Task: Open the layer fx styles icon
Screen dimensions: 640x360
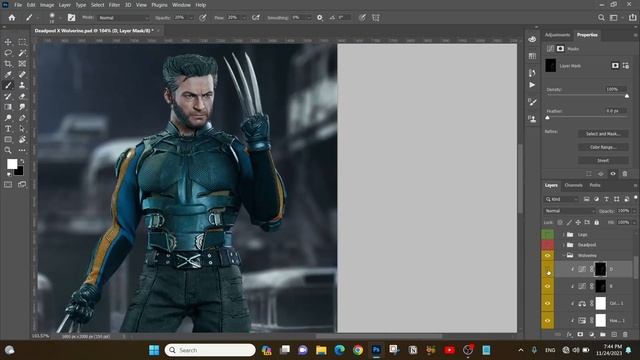Action: tap(569, 335)
